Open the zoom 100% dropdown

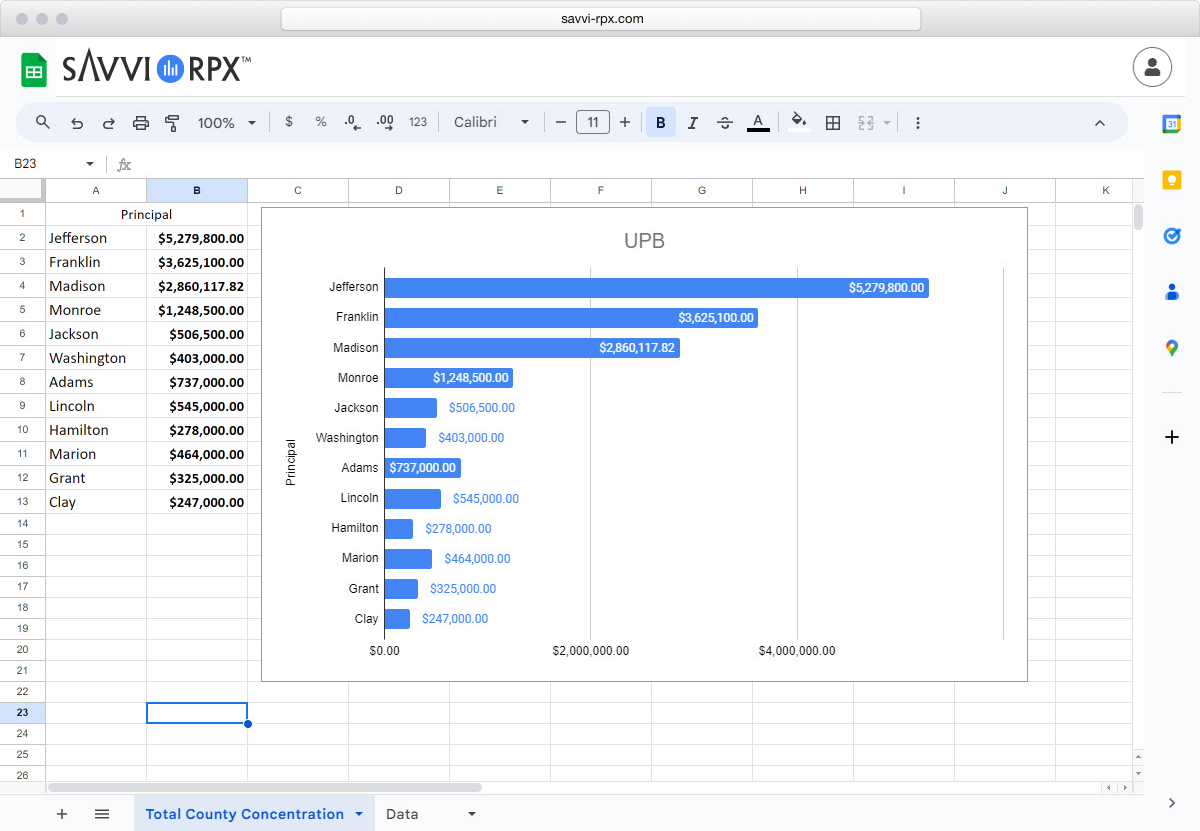tap(227, 122)
